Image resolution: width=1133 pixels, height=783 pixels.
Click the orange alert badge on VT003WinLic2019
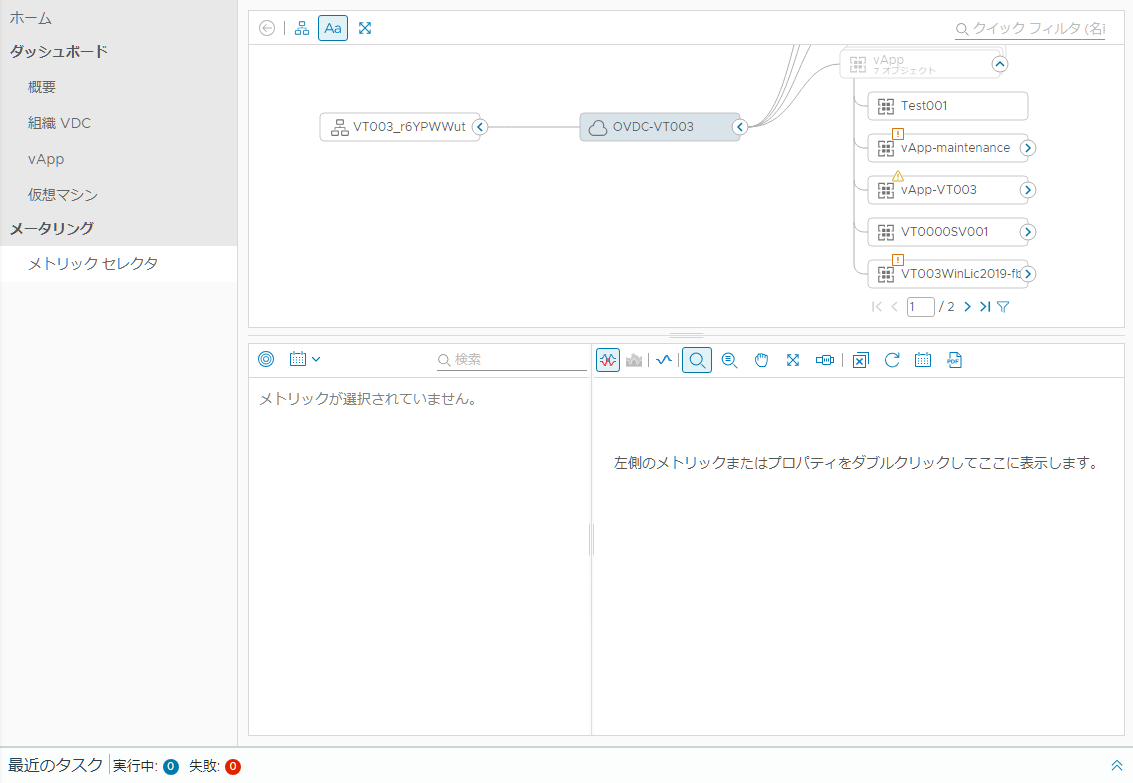[898, 259]
